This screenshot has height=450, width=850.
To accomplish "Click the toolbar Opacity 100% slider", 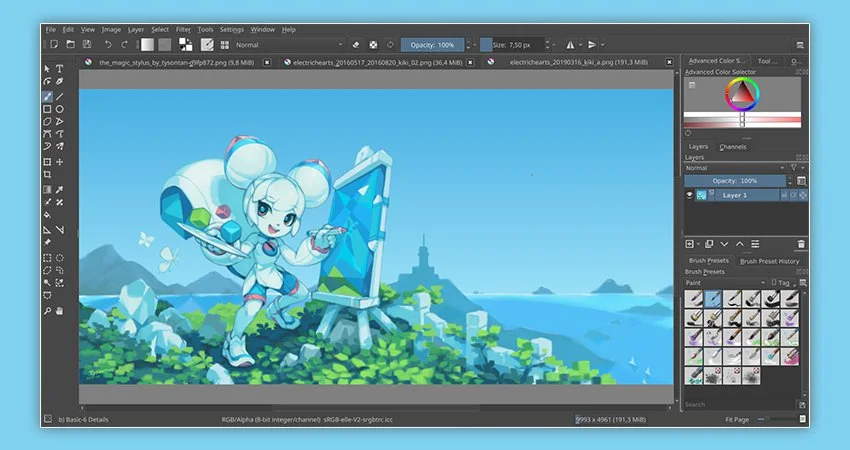I will click(433, 45).
